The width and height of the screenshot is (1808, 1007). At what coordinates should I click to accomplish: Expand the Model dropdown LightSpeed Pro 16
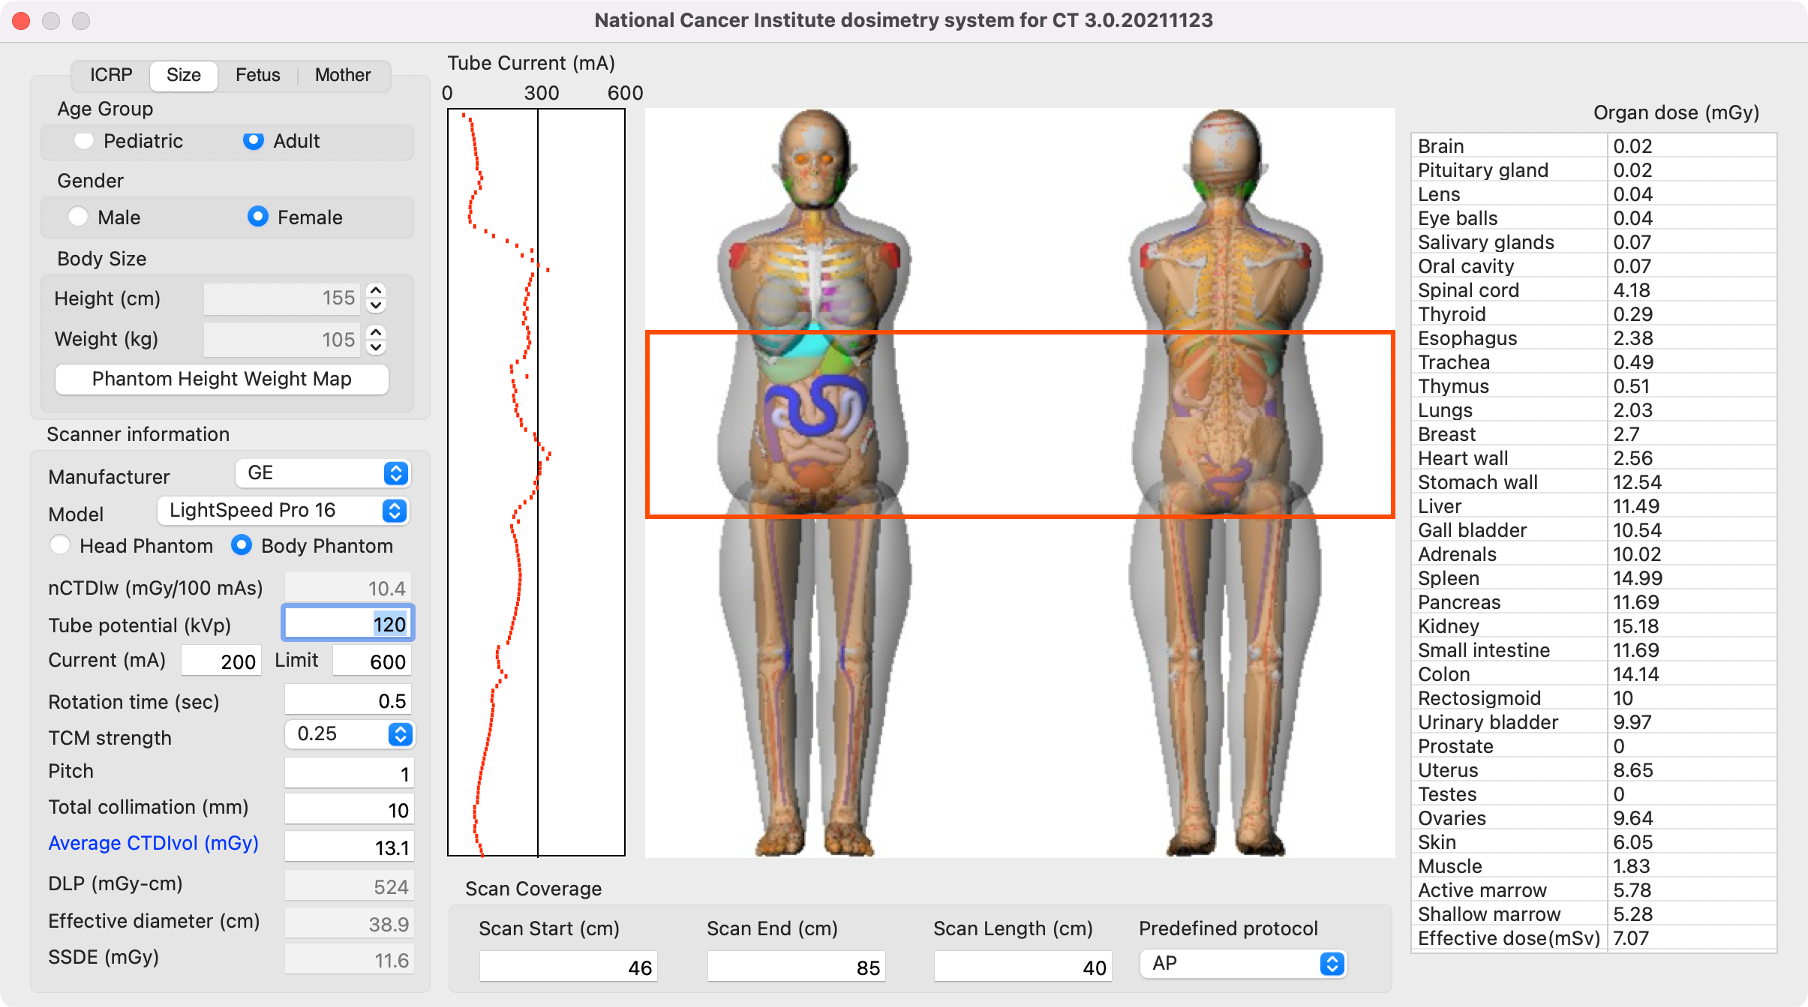(x=283, y=511)
